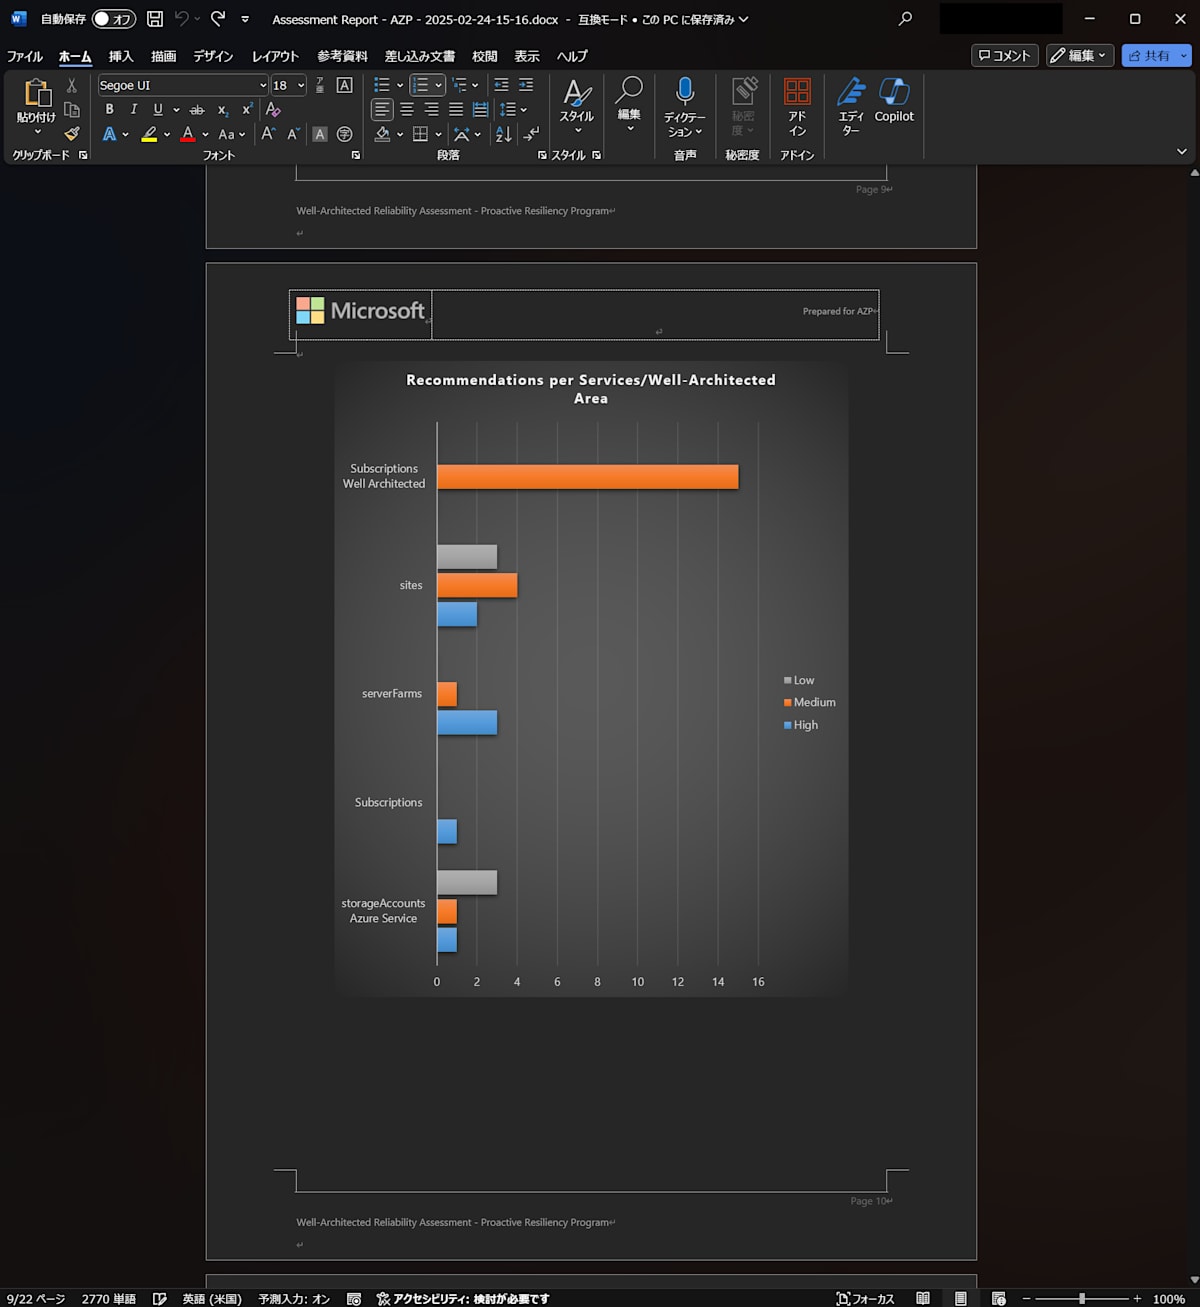Set justified text alignment
Image resolution: width=1200 pixels, height=1307 pixels.
pos(456,110)
